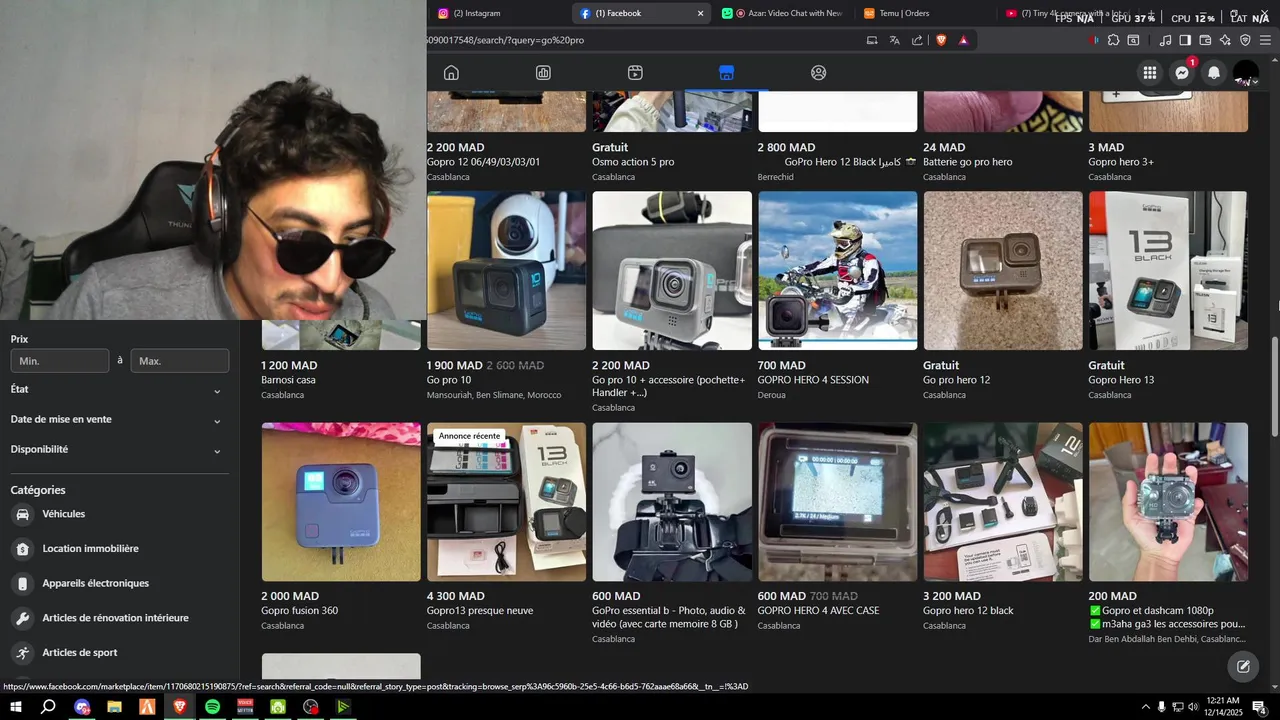Open Windows taskbar search
The height and width of the screenshot is (720, 1280).
pos(48,707)
